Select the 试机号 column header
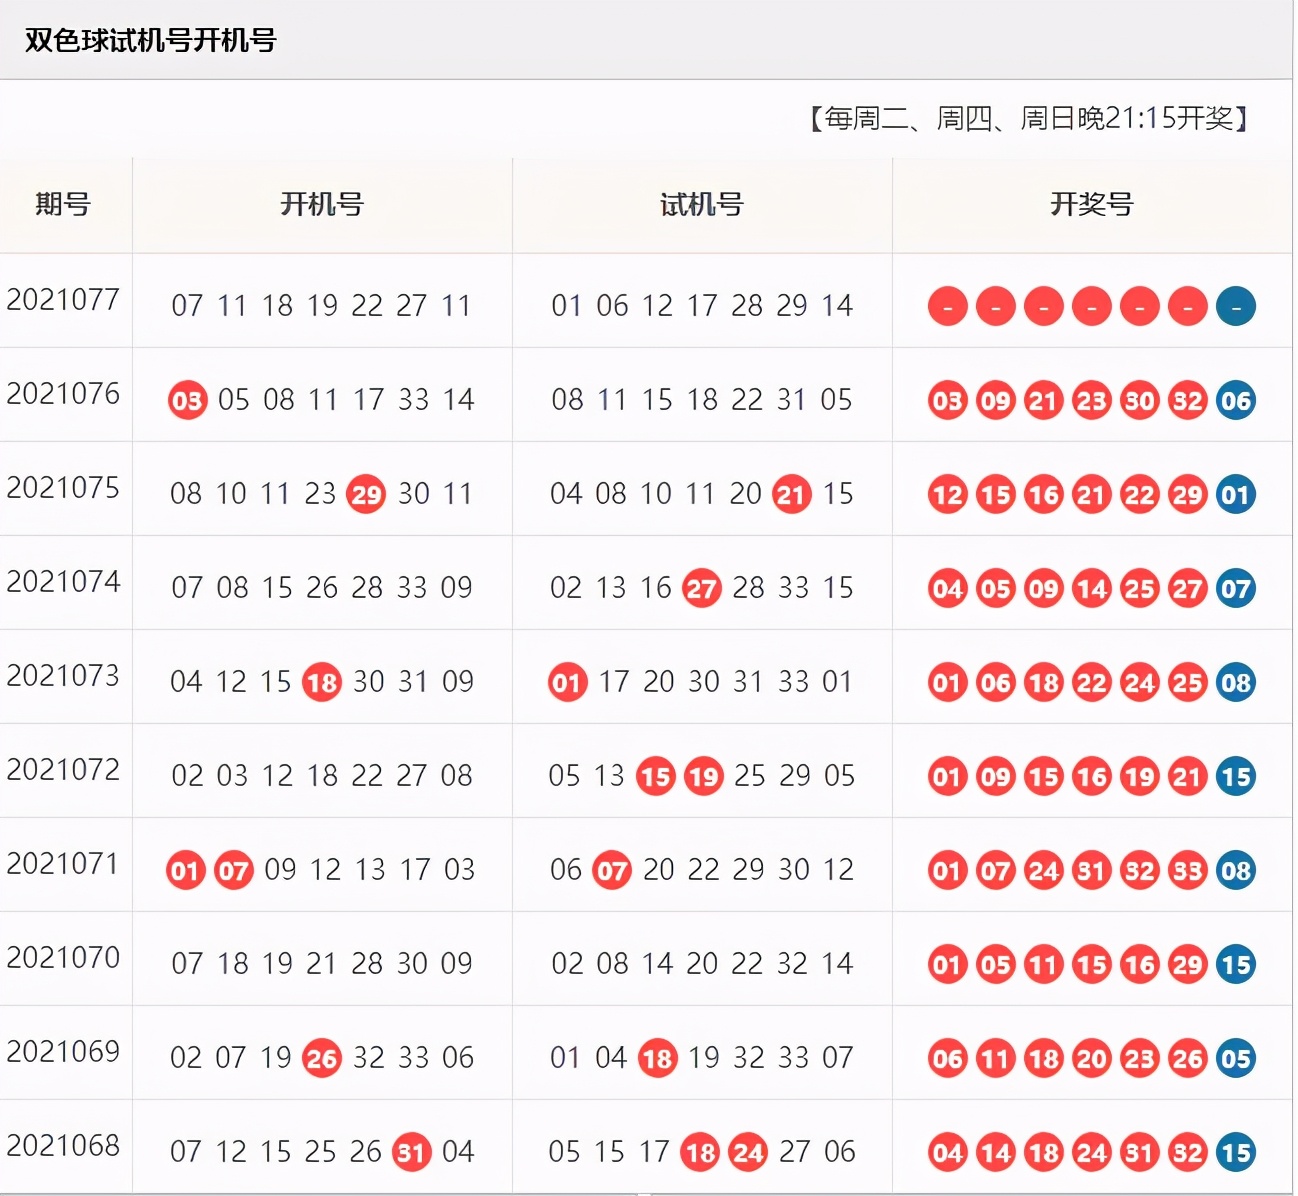The height and width of the screenshot is (1196, 1298). [x=702, y=205]
